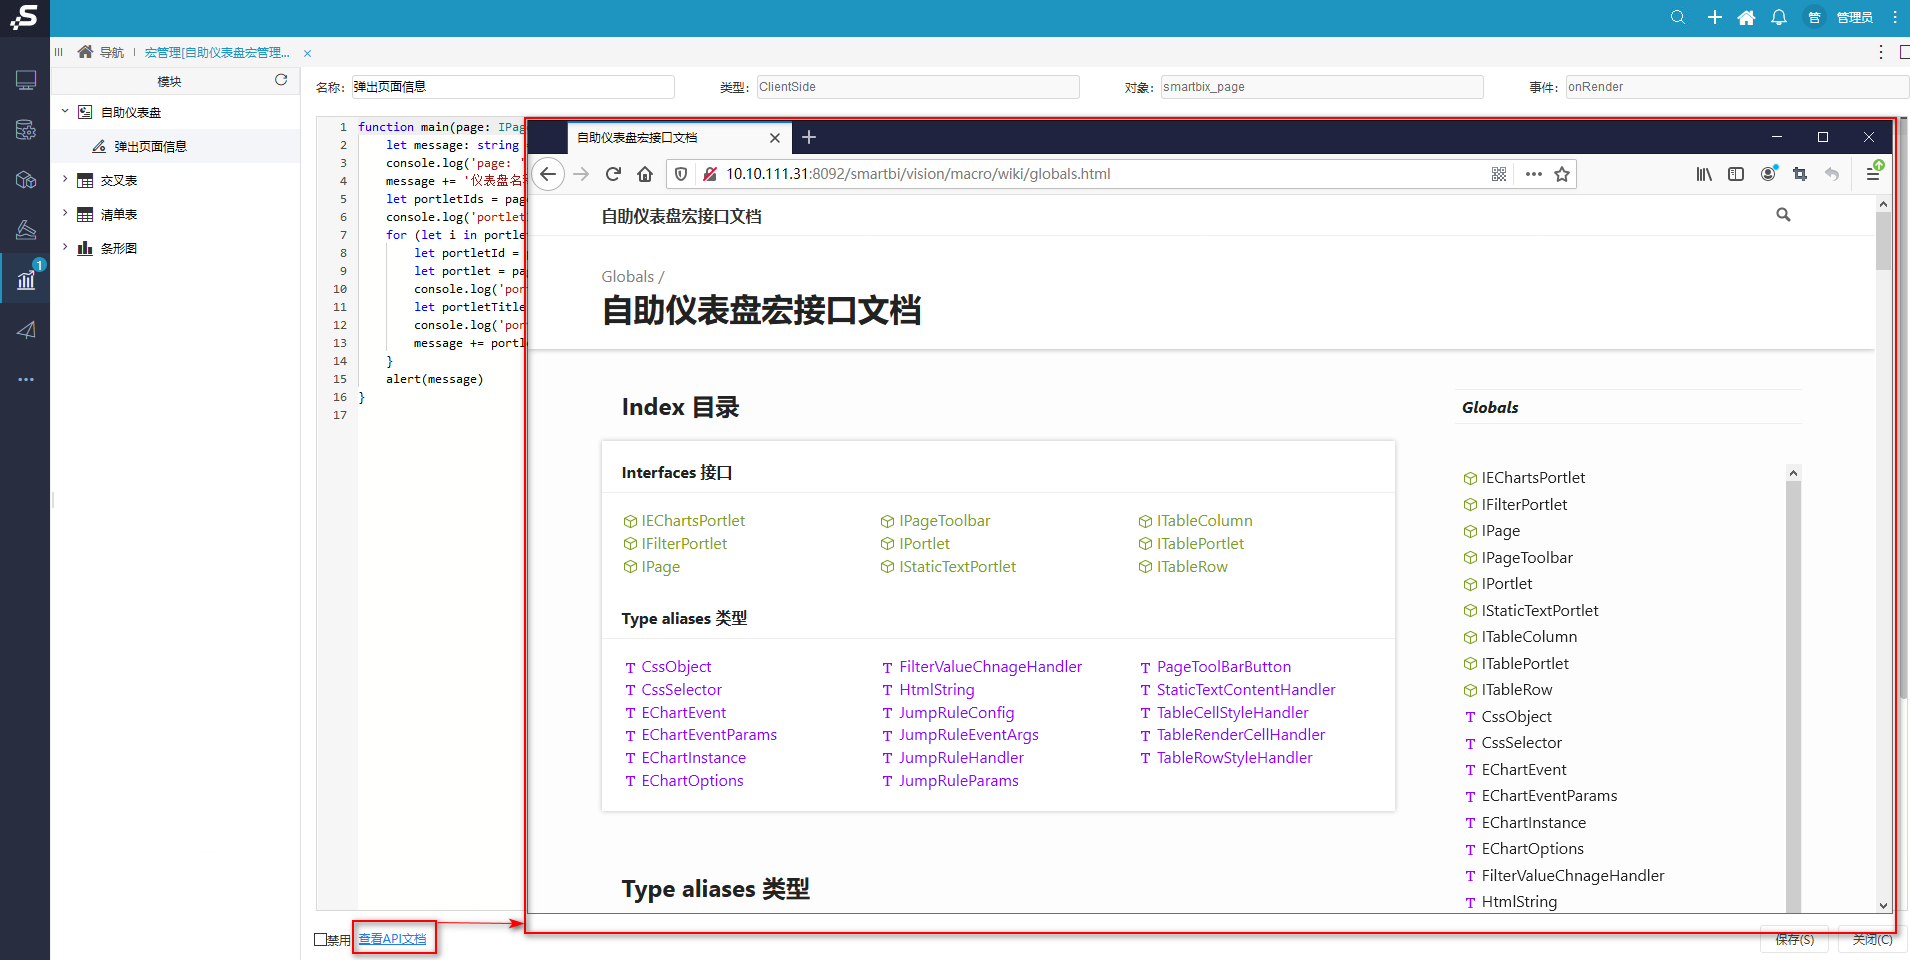Close the 自助仪表盘宏接口文档 browser tab

point(775,138)
